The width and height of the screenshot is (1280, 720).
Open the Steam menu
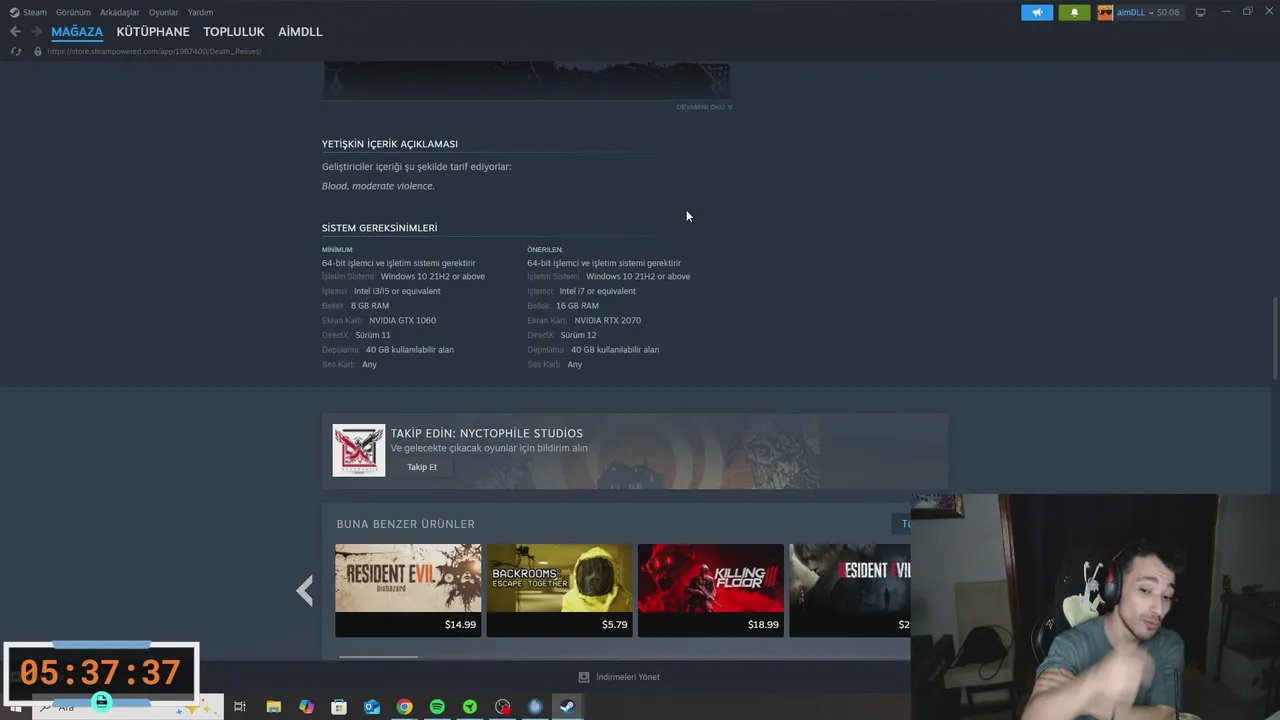click(x=35, y=12)
